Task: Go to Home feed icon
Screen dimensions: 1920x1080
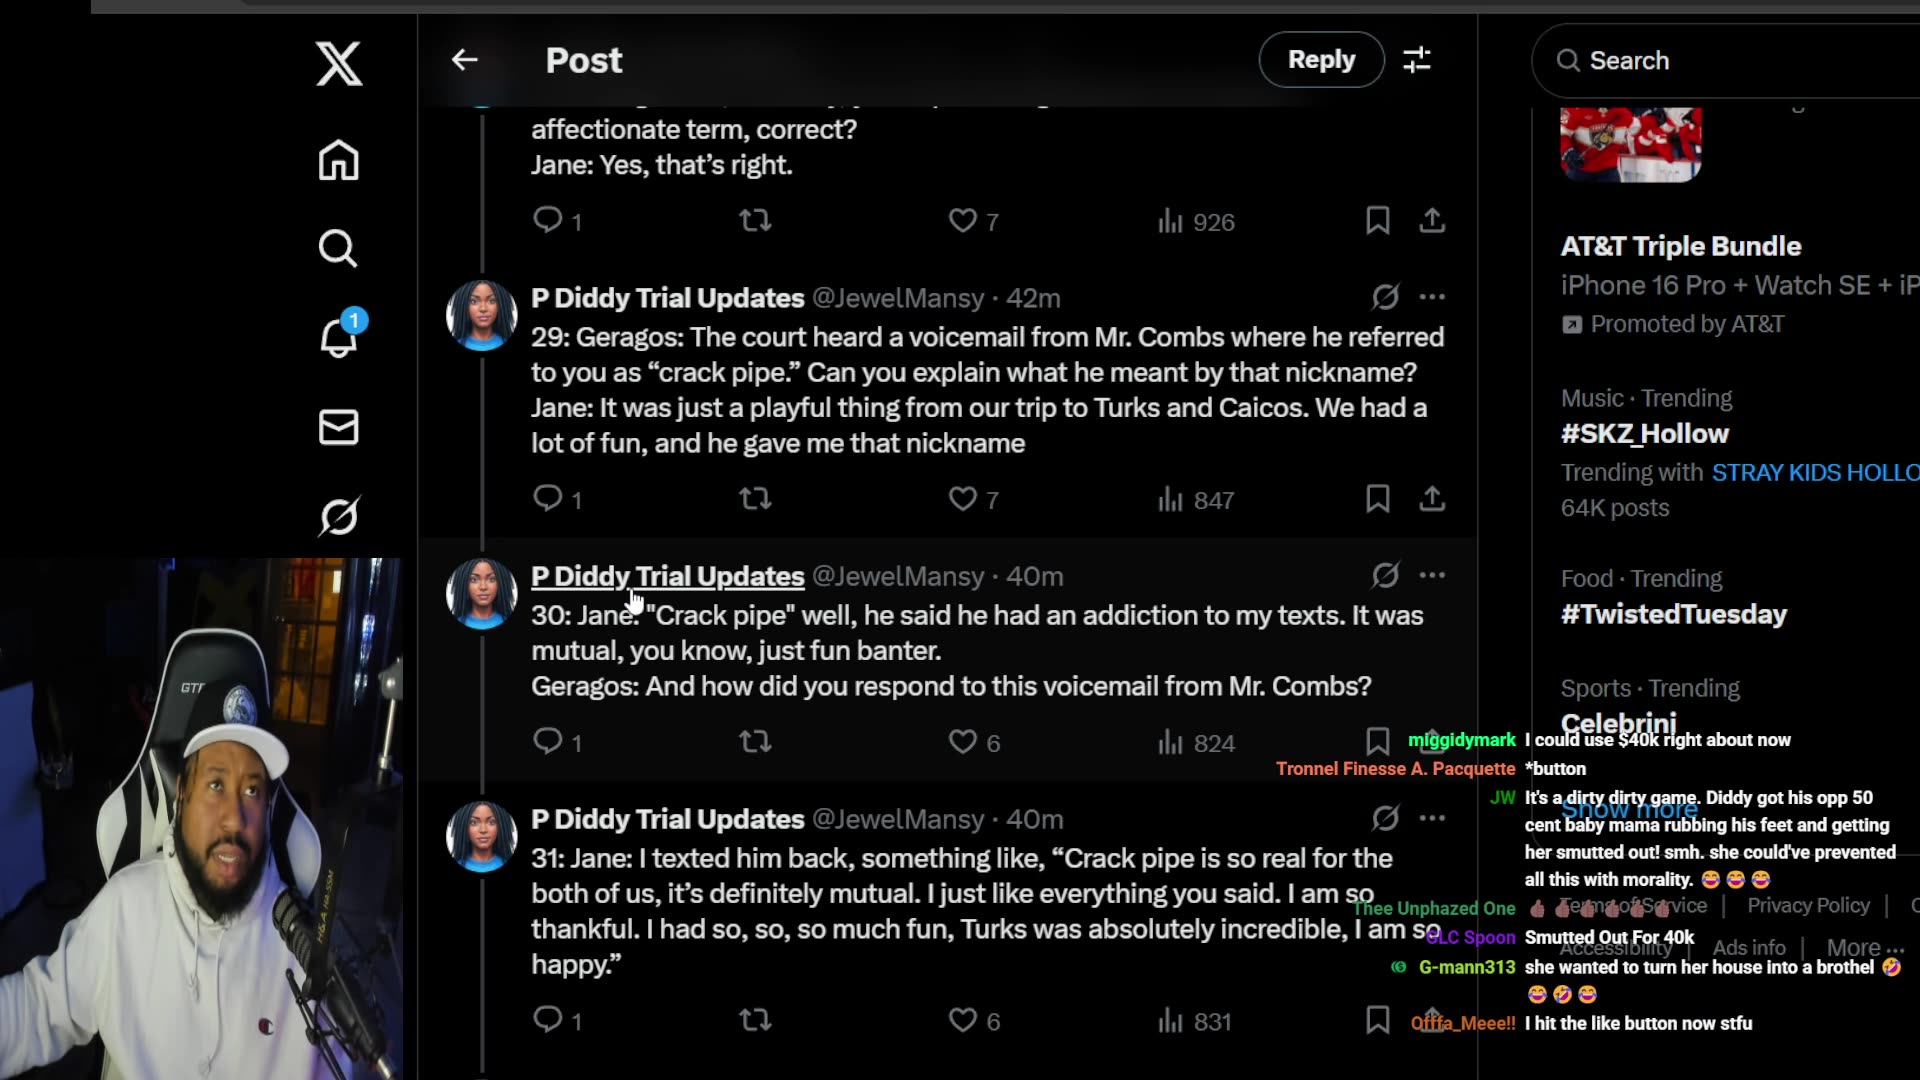Action: [339, 160]
